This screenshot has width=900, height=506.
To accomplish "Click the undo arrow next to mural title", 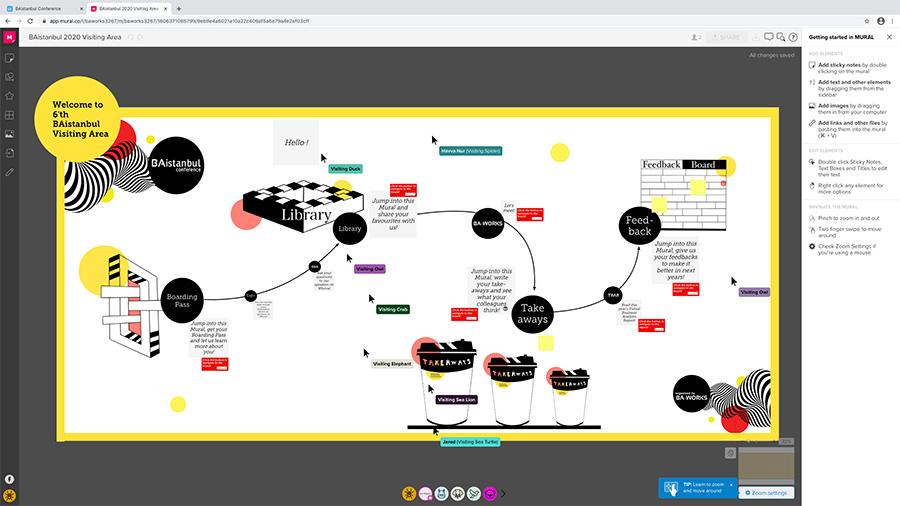I will coord(131,37).
